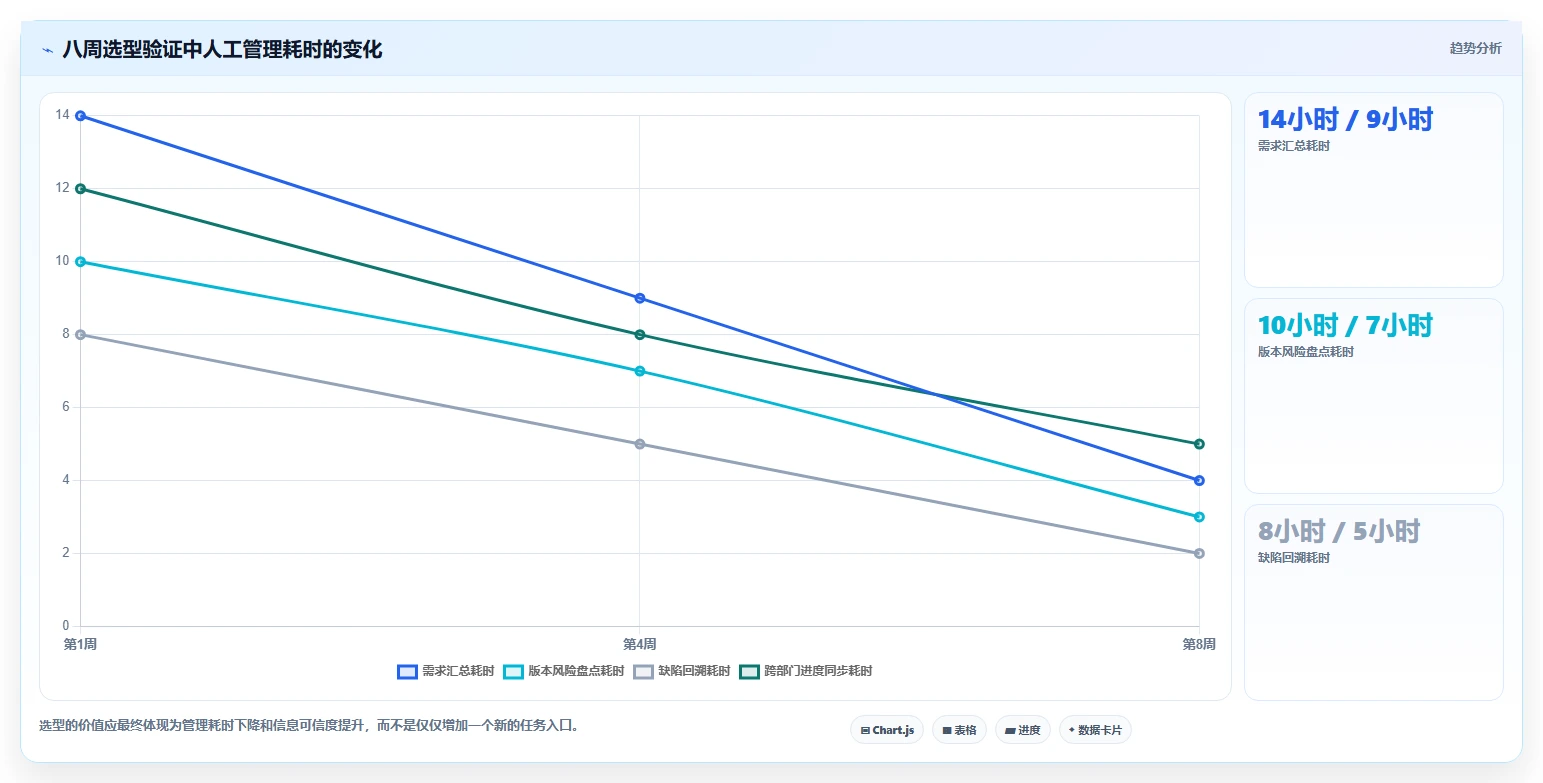This screenshot has width=1543, height=783.
Task: Open the 8小时 / 5小时 stat card
Action: [x=1373, y=602]
